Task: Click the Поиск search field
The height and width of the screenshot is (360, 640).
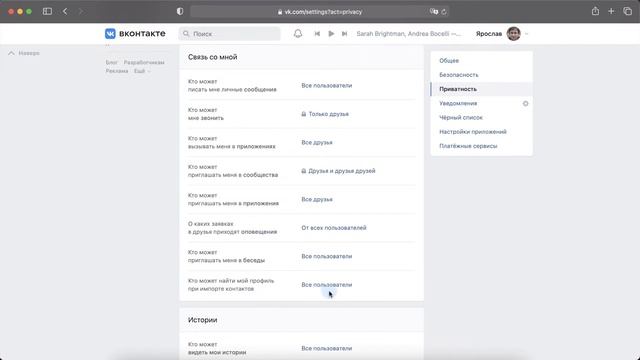Action: point(229,33)
